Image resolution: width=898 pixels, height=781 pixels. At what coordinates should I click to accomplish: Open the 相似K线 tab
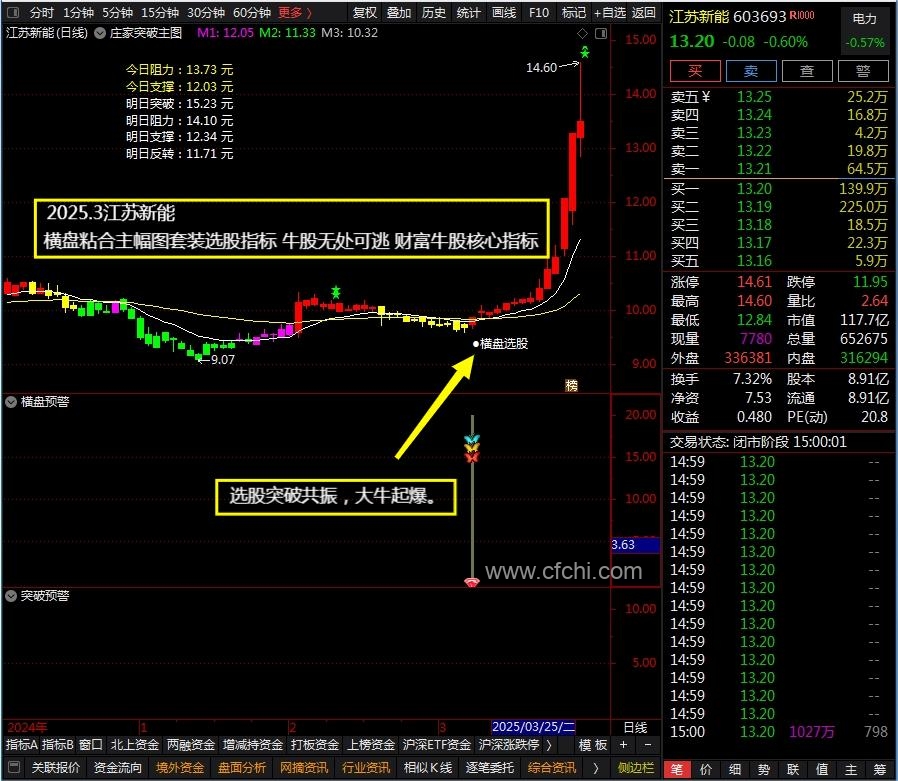click(428, 767)
